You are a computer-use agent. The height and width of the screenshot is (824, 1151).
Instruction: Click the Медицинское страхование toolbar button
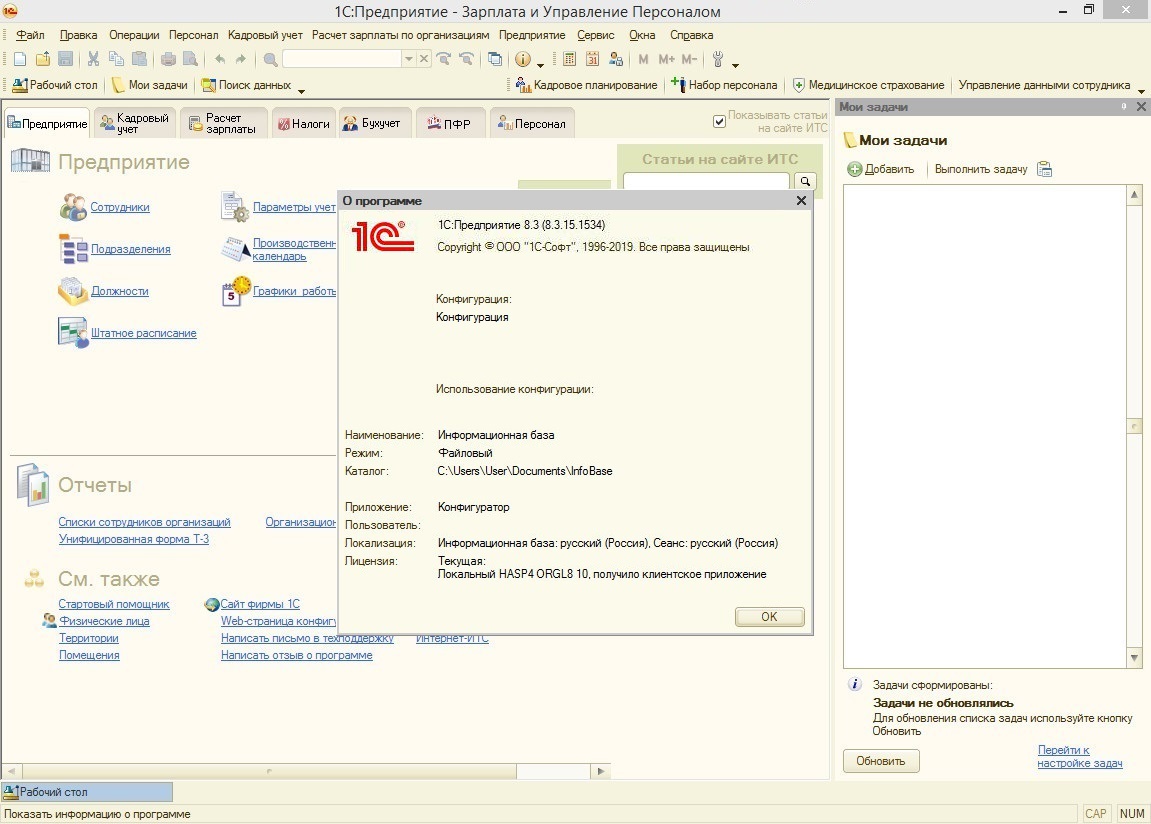869,85
